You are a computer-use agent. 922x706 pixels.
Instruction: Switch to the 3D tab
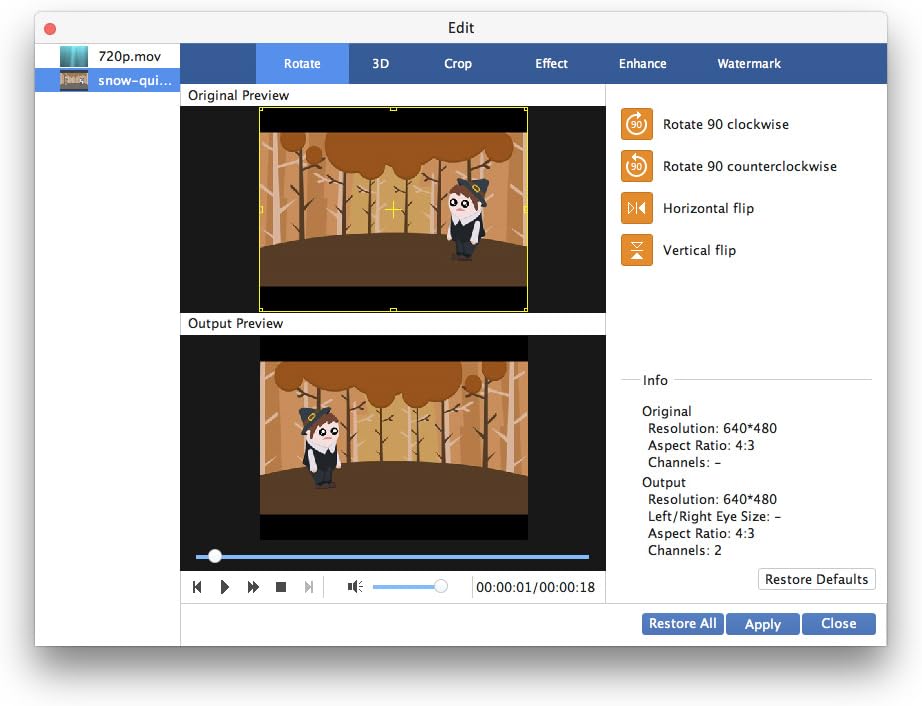click(x=380, y=63)
